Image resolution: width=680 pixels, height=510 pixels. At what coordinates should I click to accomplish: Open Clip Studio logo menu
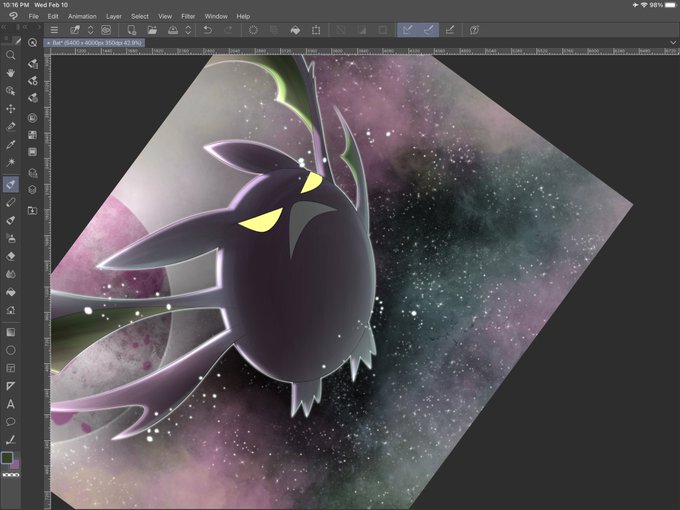coord(13,16)
